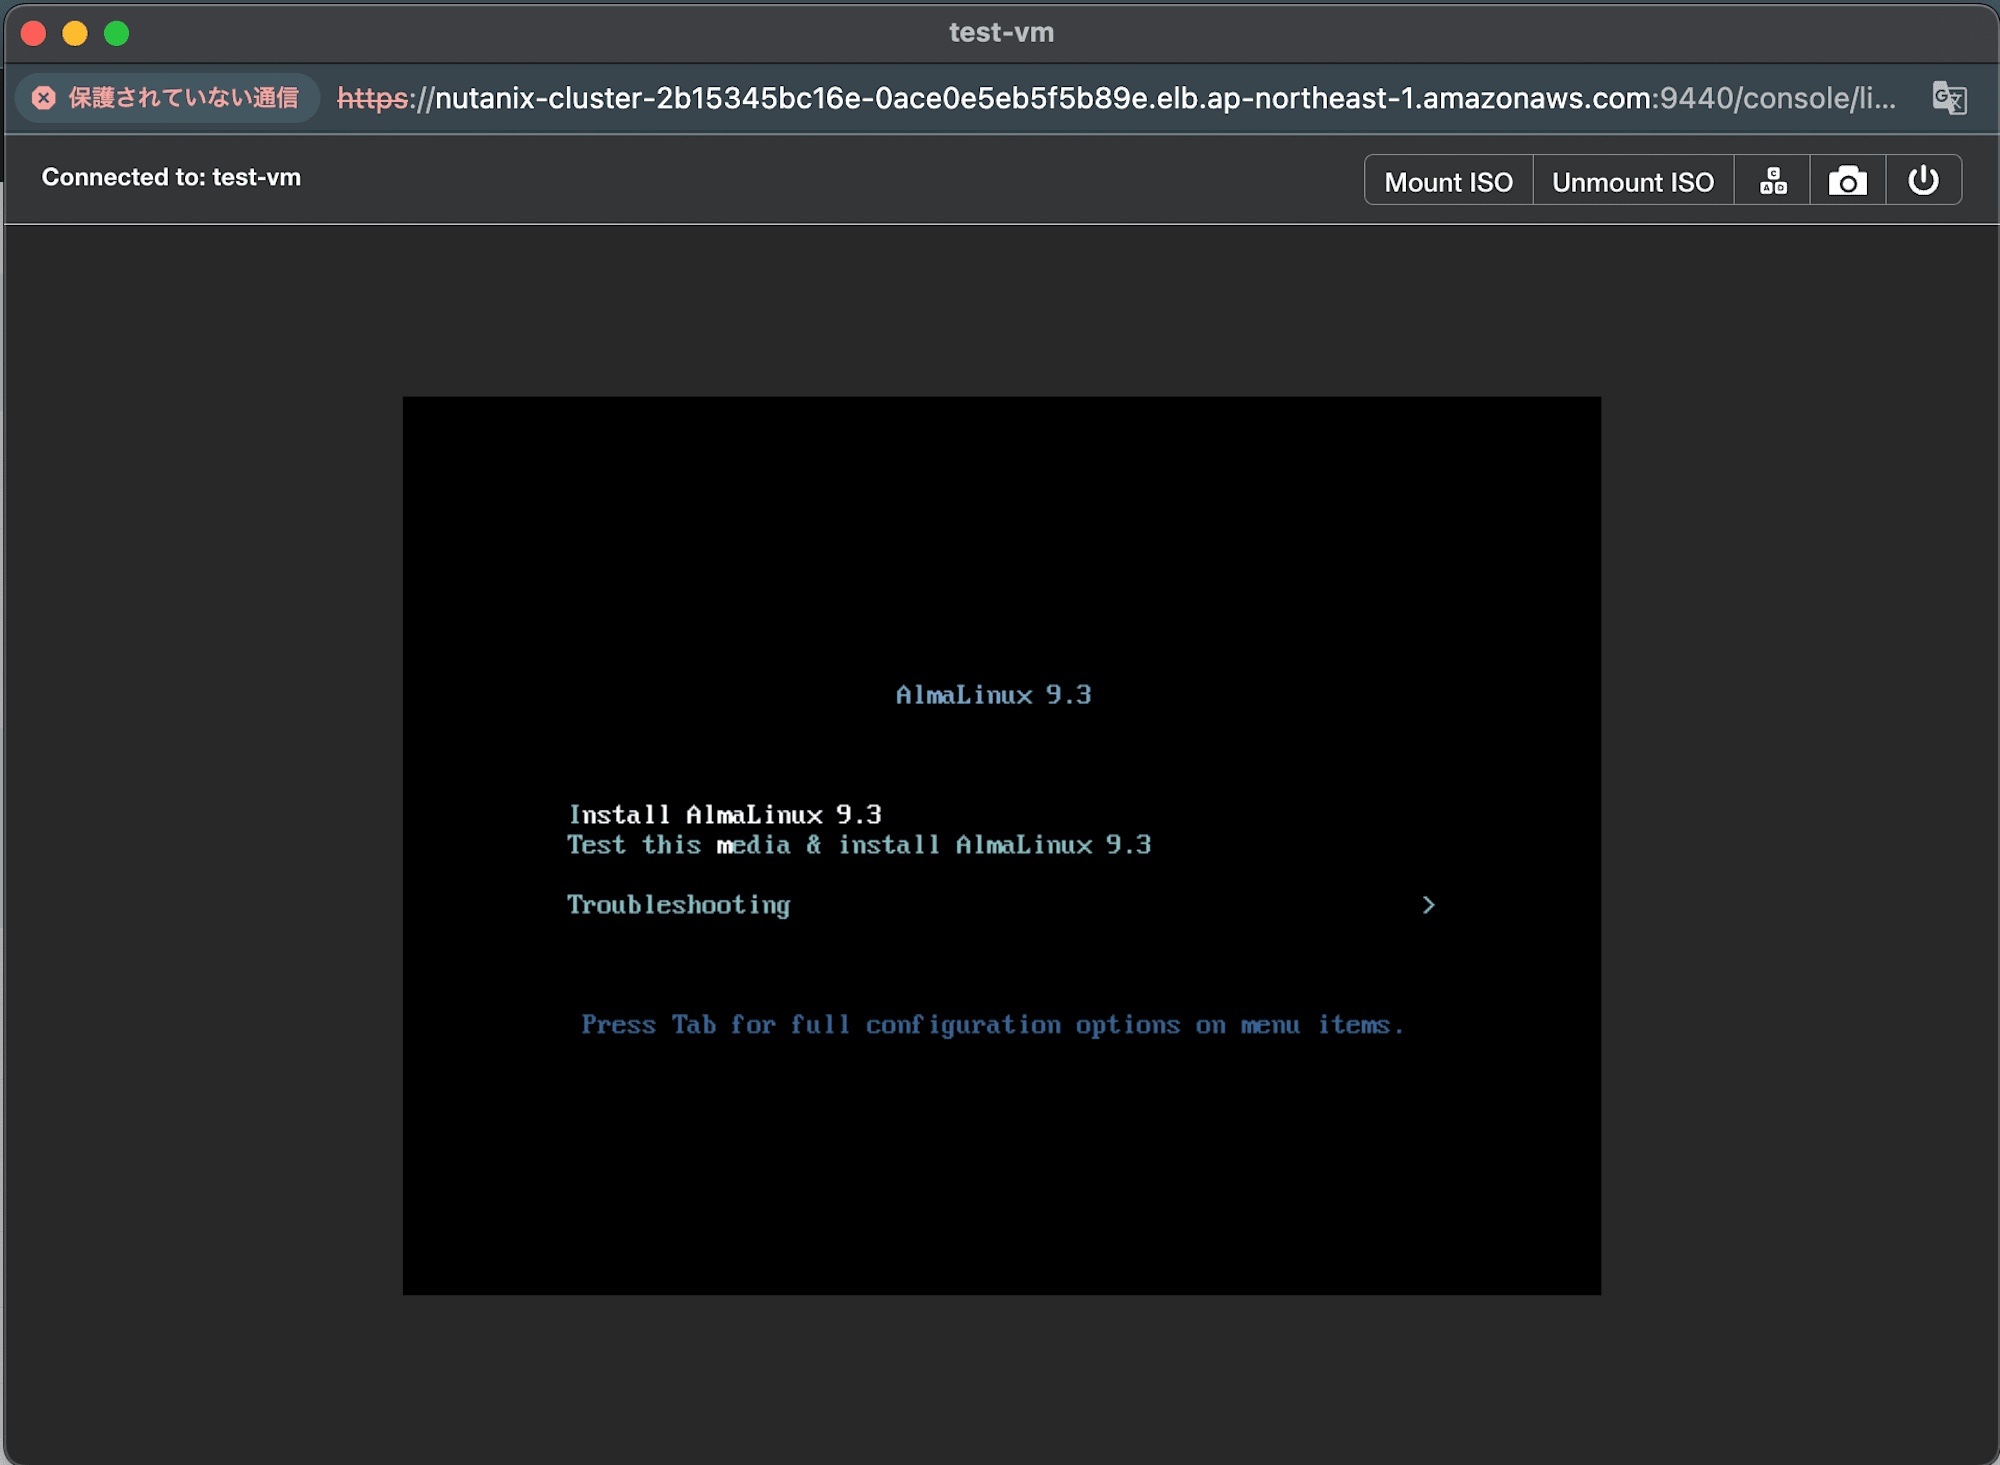Viewport: 2000px width, 1465px height.
Task: Click the 'Press Tab for full configuration' hint
Action: 992,1025
